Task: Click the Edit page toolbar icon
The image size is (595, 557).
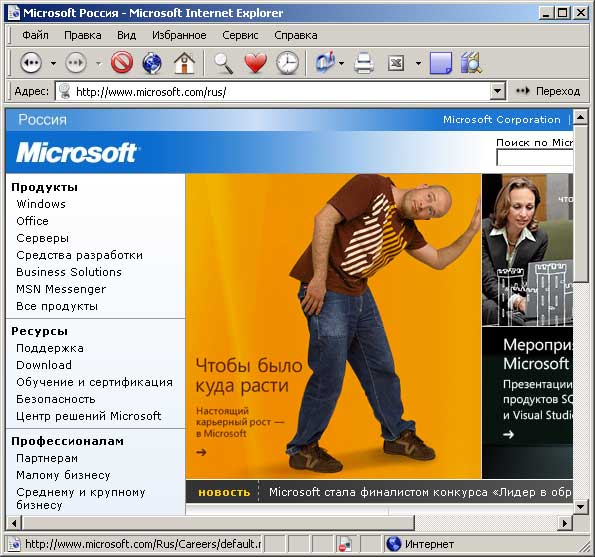Action: click(x=396, y=63)
